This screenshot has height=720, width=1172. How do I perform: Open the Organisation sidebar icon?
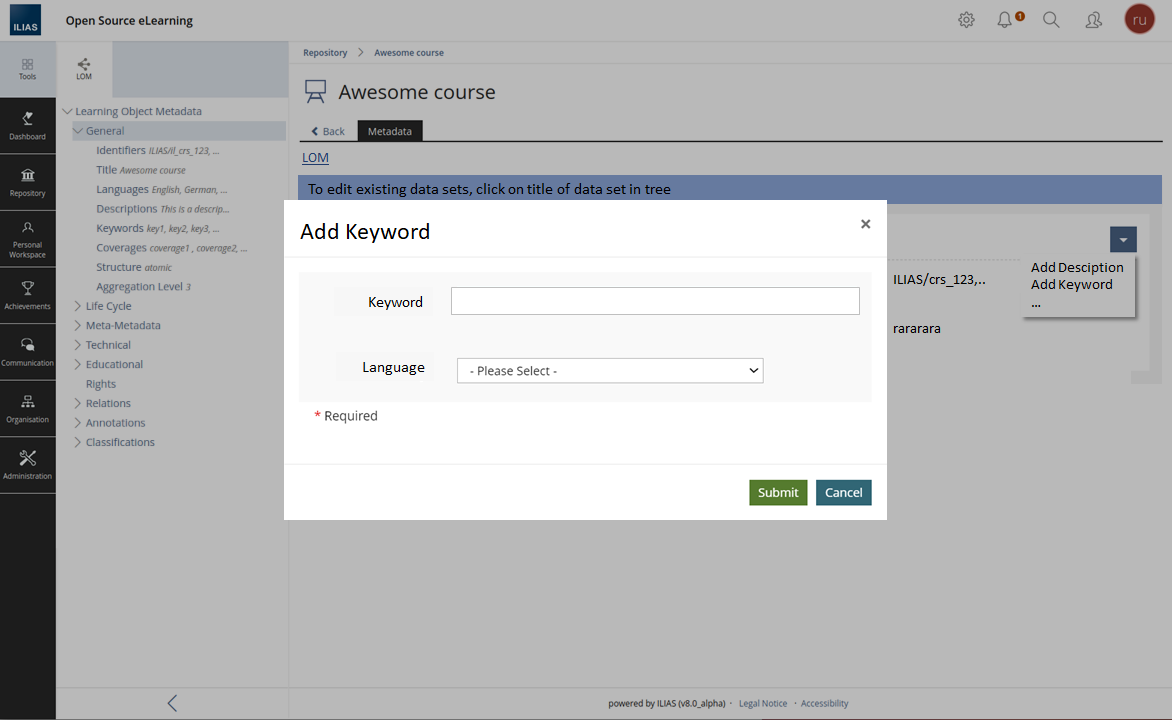pyautogui.click(x=27, y=408)
